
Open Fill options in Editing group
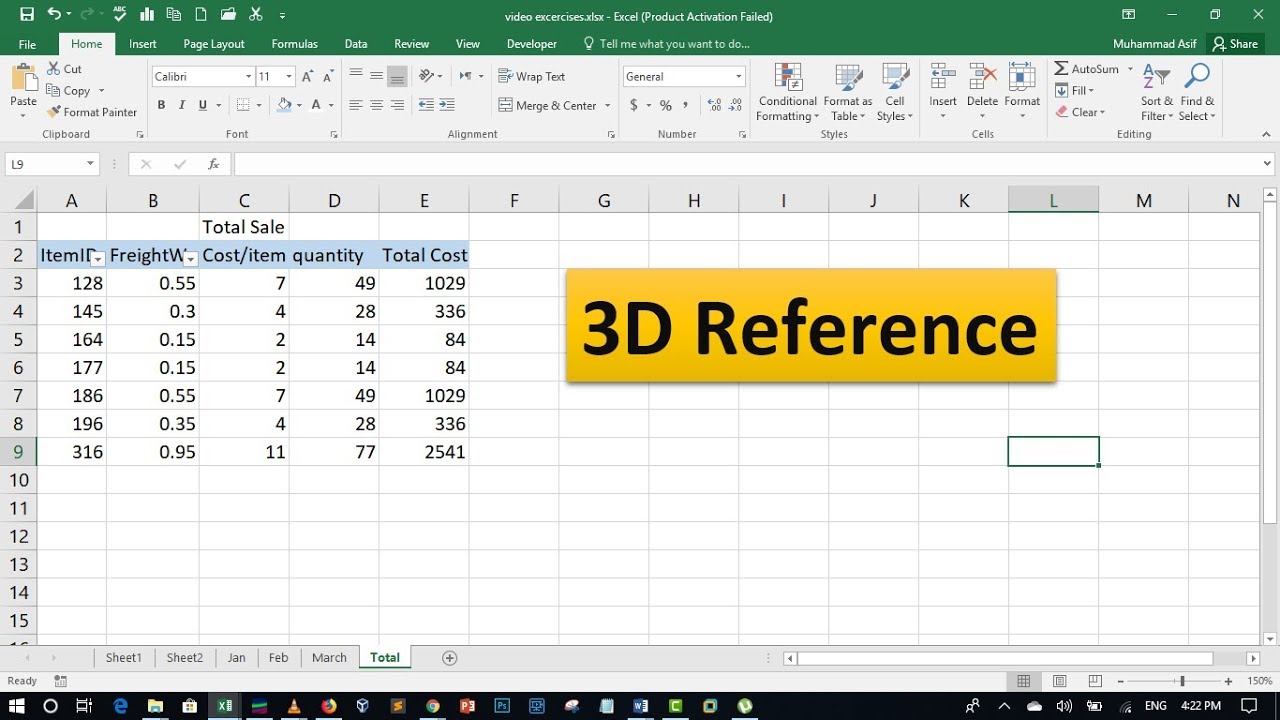click(1075, 90)
